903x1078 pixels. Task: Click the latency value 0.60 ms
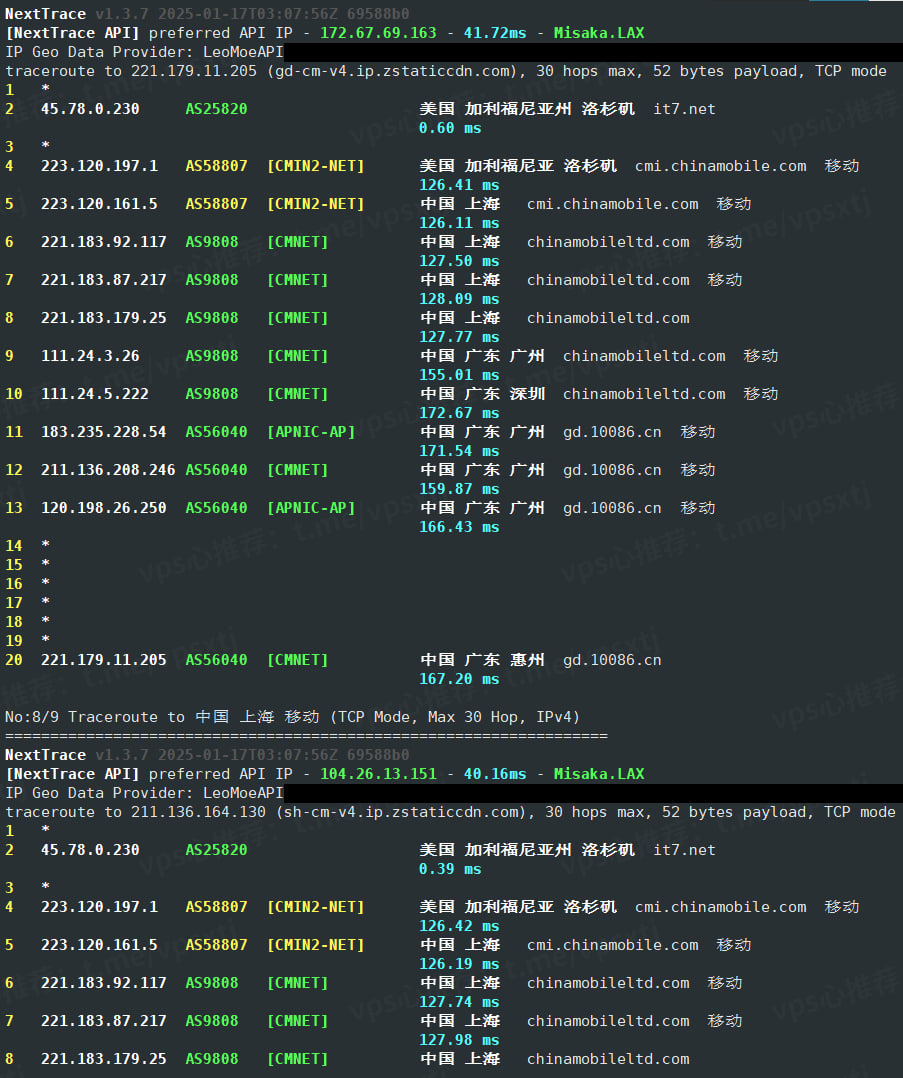click(x=450, y=128)
